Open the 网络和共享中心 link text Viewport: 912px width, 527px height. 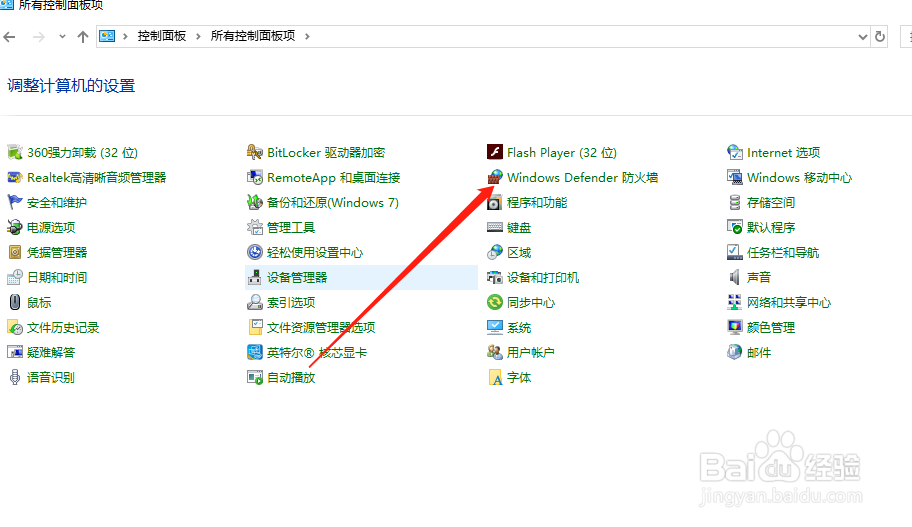(x=789, y=302)
